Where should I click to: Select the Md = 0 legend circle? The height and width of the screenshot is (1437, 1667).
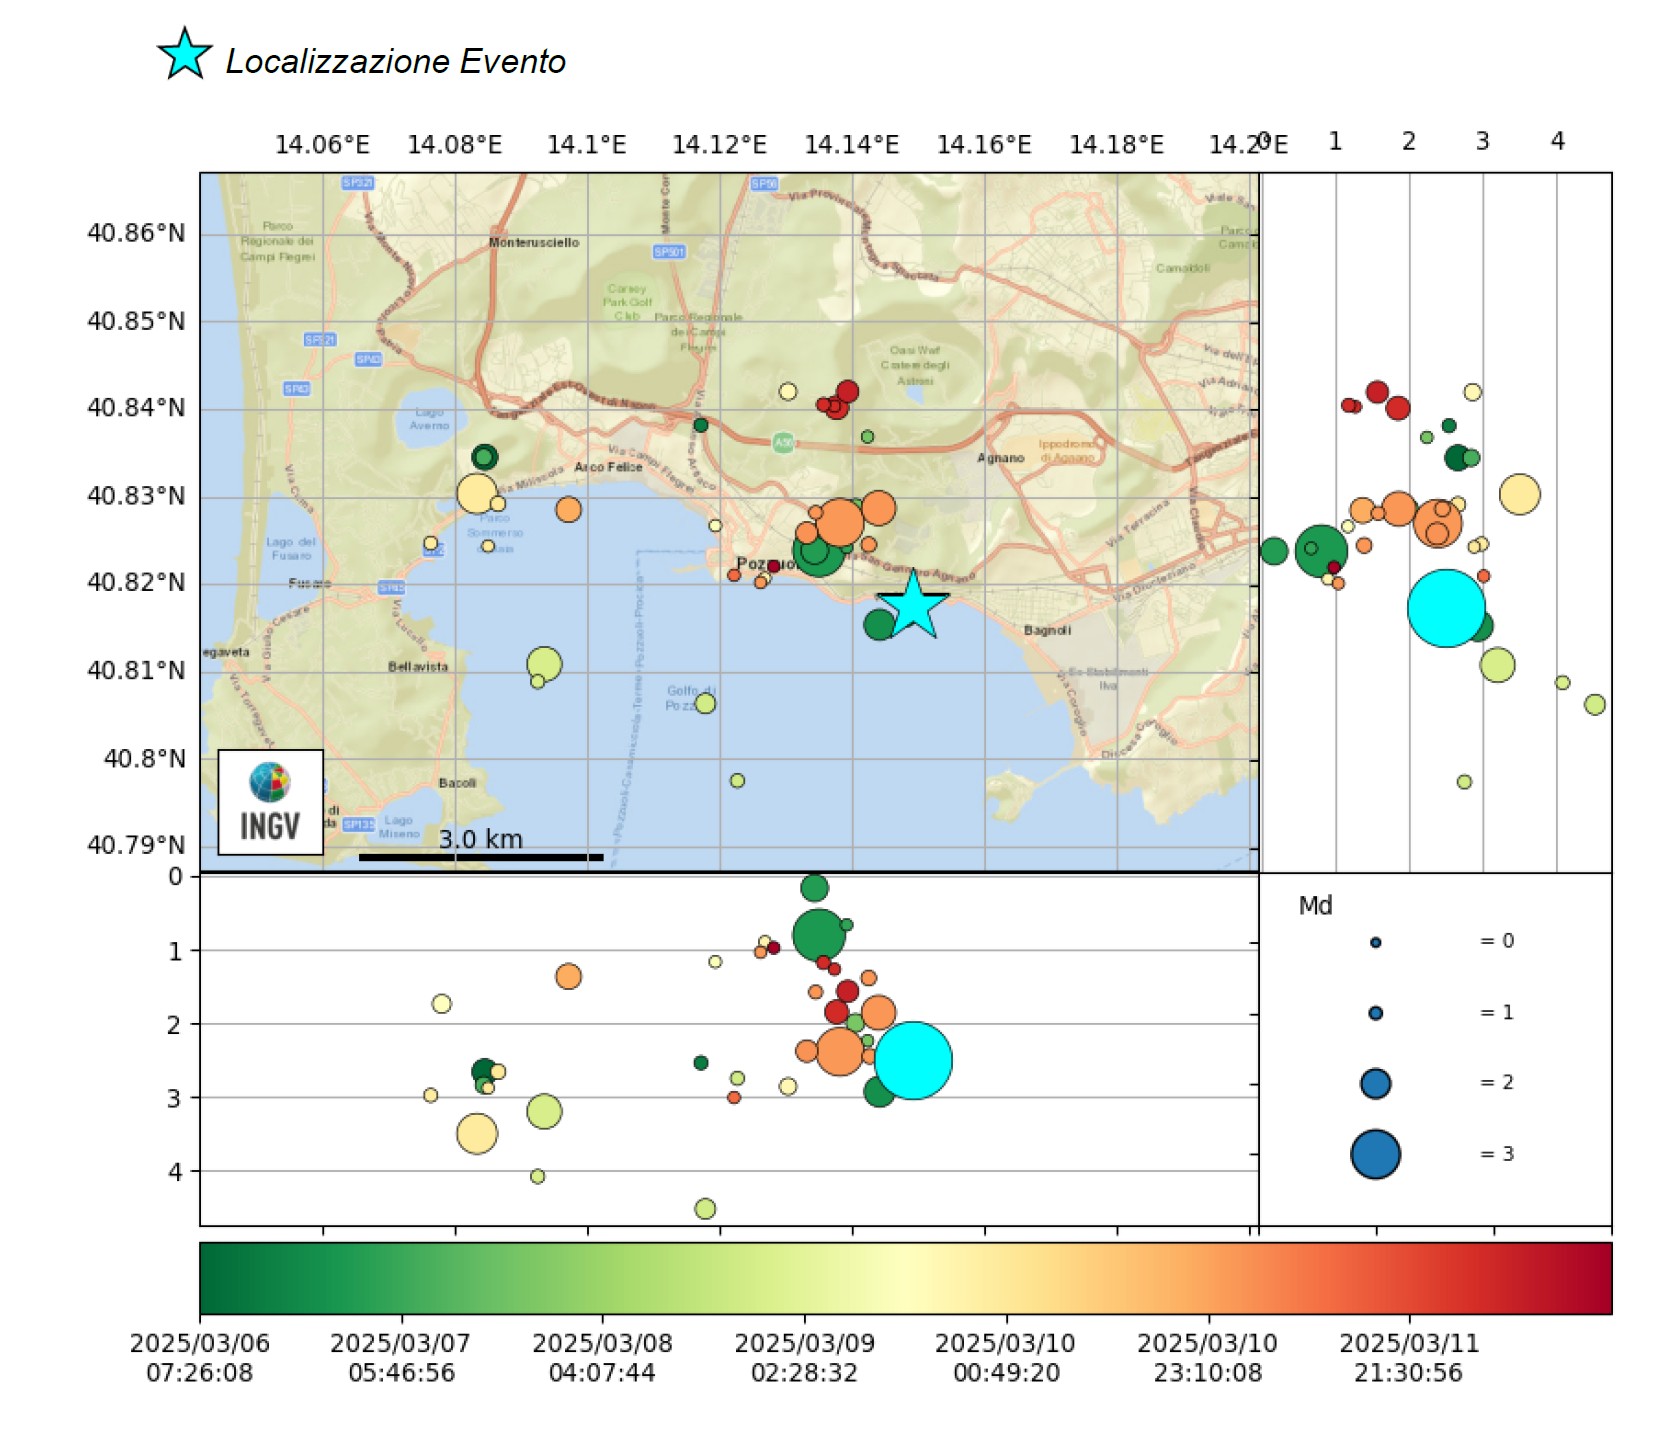pos(1375,942)
